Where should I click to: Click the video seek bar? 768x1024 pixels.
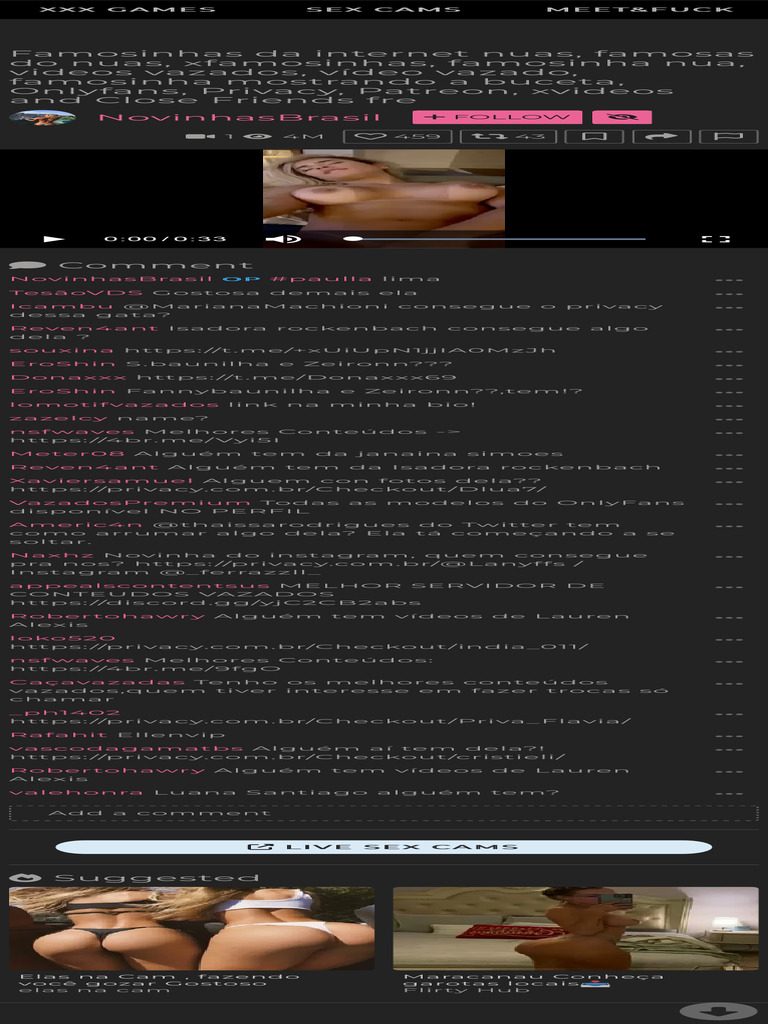pyautogui.click(x=494, y=239)
